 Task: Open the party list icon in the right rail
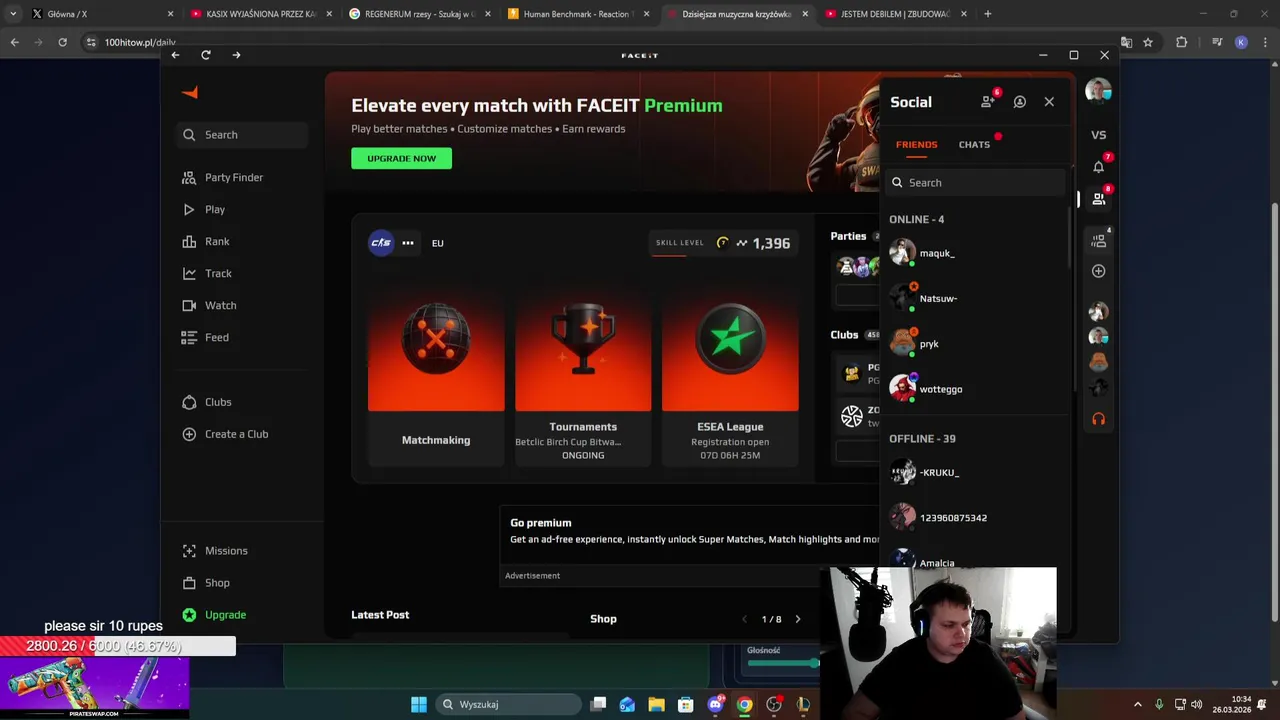click(1098, 241)
